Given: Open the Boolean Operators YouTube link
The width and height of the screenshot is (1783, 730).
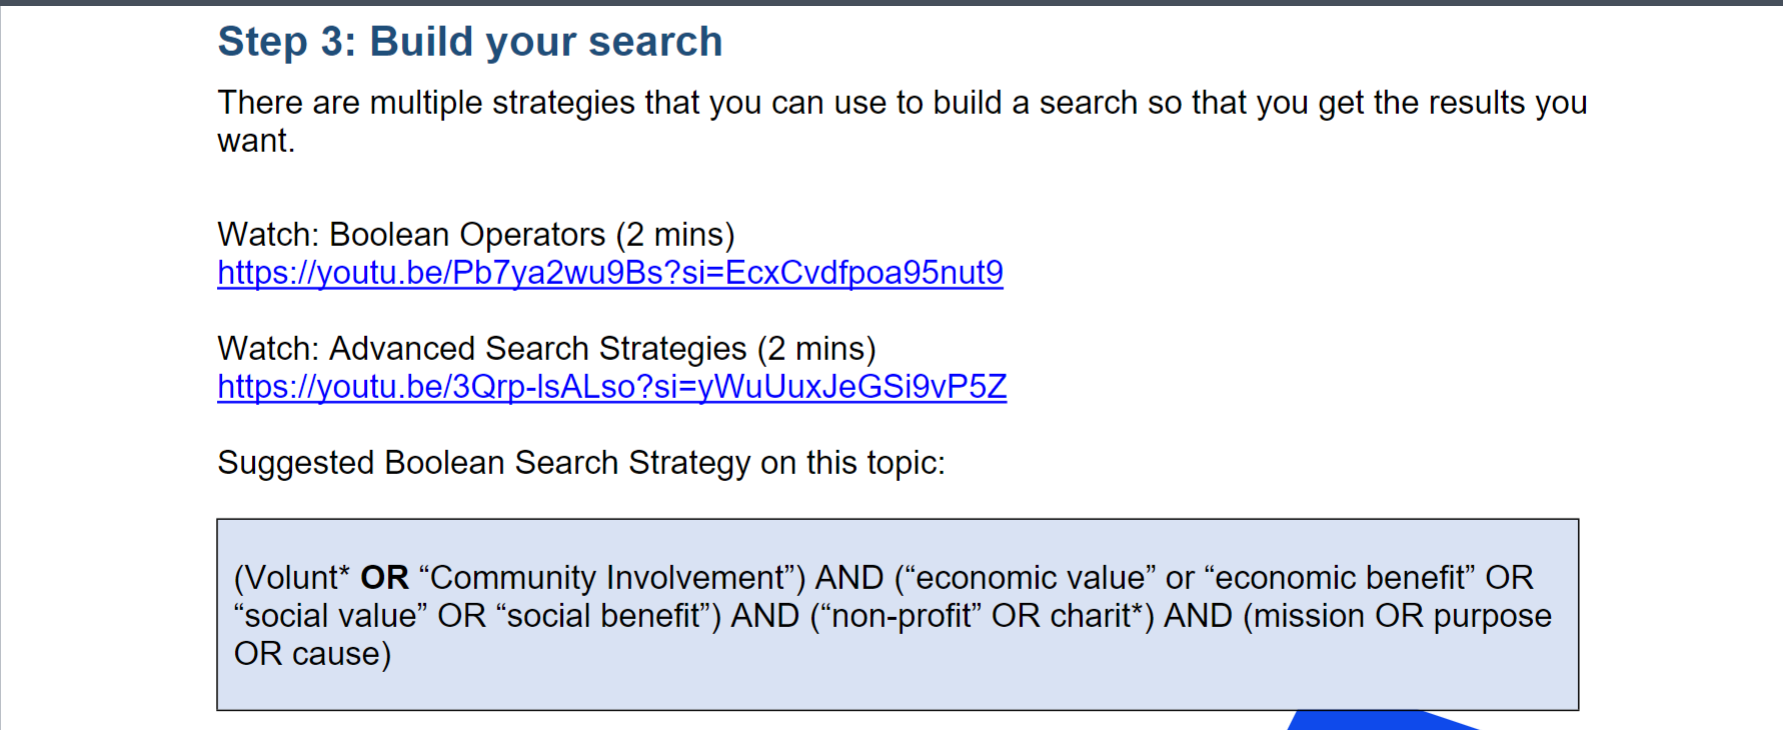Looking at the screenshot, I should [x=610, y=273].
